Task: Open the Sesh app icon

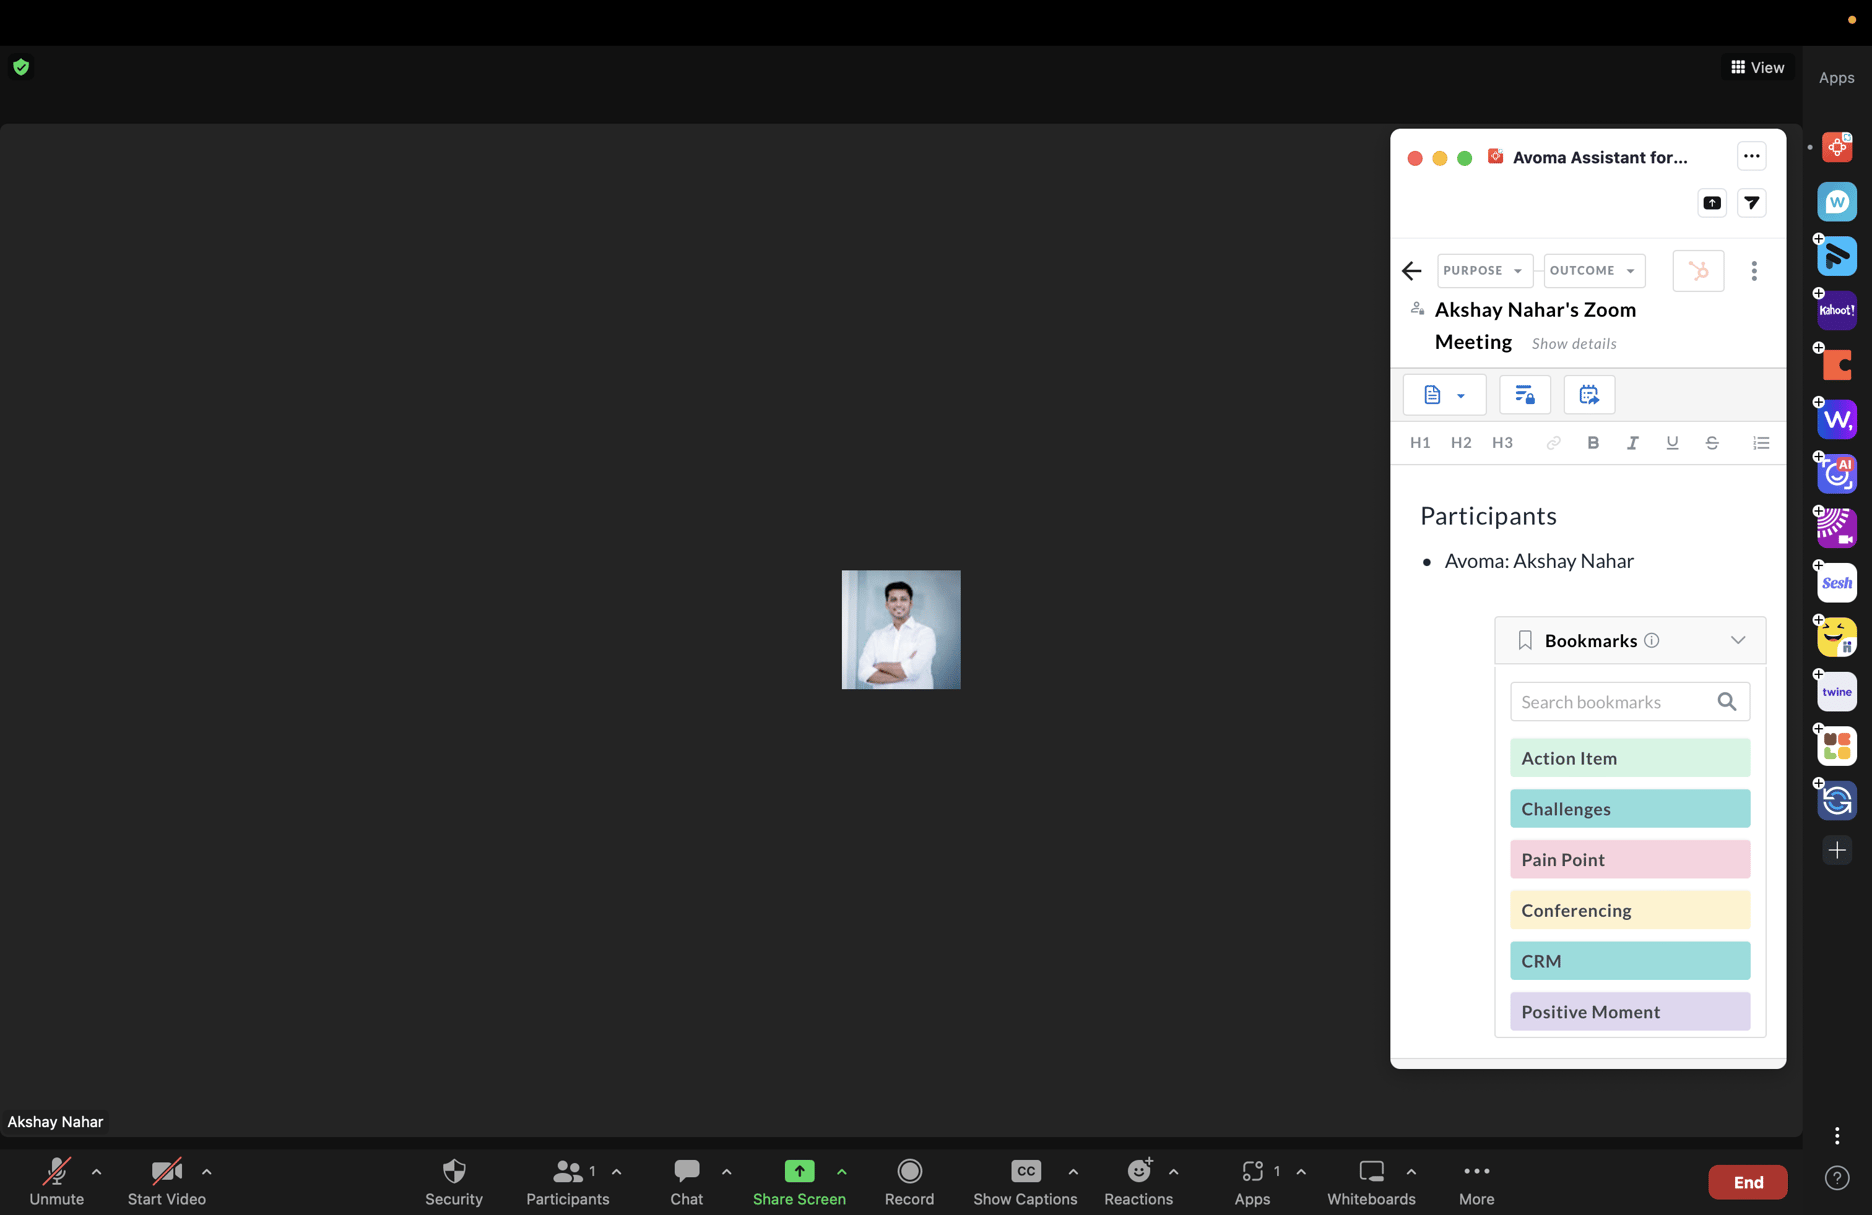Action: (1836, 582)
